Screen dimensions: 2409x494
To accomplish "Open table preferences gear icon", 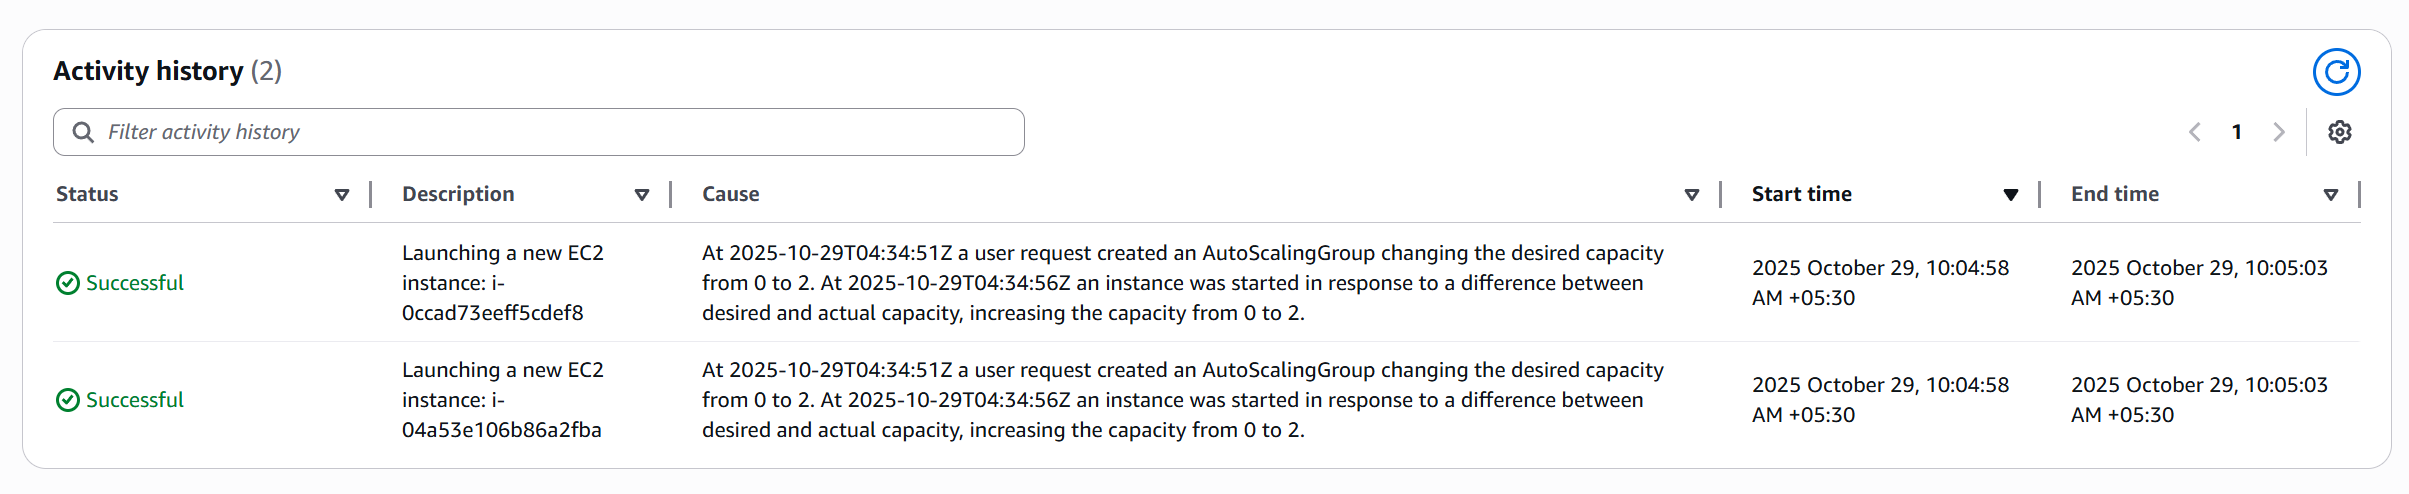I will [2339, 132].
